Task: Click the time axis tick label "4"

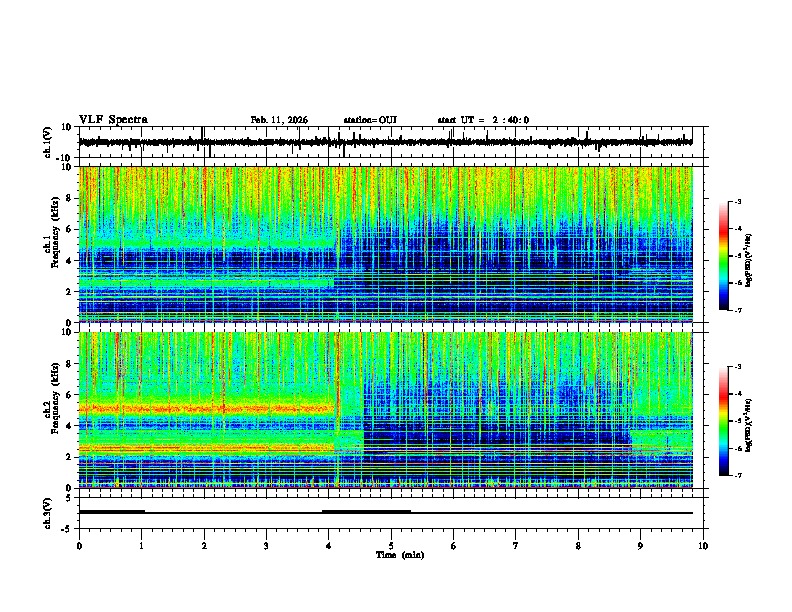Action: [329, 546]
